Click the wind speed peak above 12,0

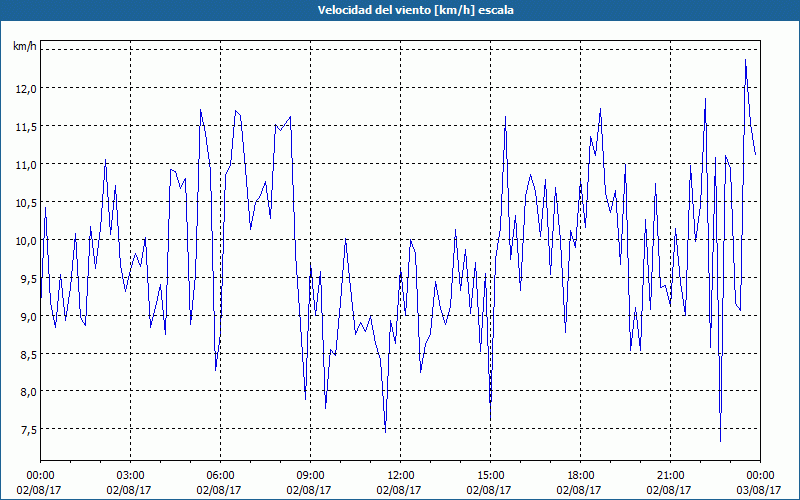click(x=745, y=60)
